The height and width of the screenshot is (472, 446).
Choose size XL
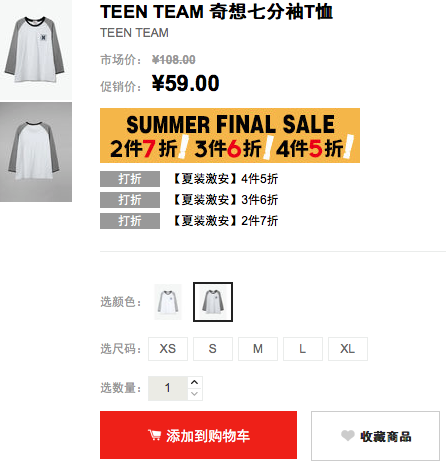(x=348, y=349)
